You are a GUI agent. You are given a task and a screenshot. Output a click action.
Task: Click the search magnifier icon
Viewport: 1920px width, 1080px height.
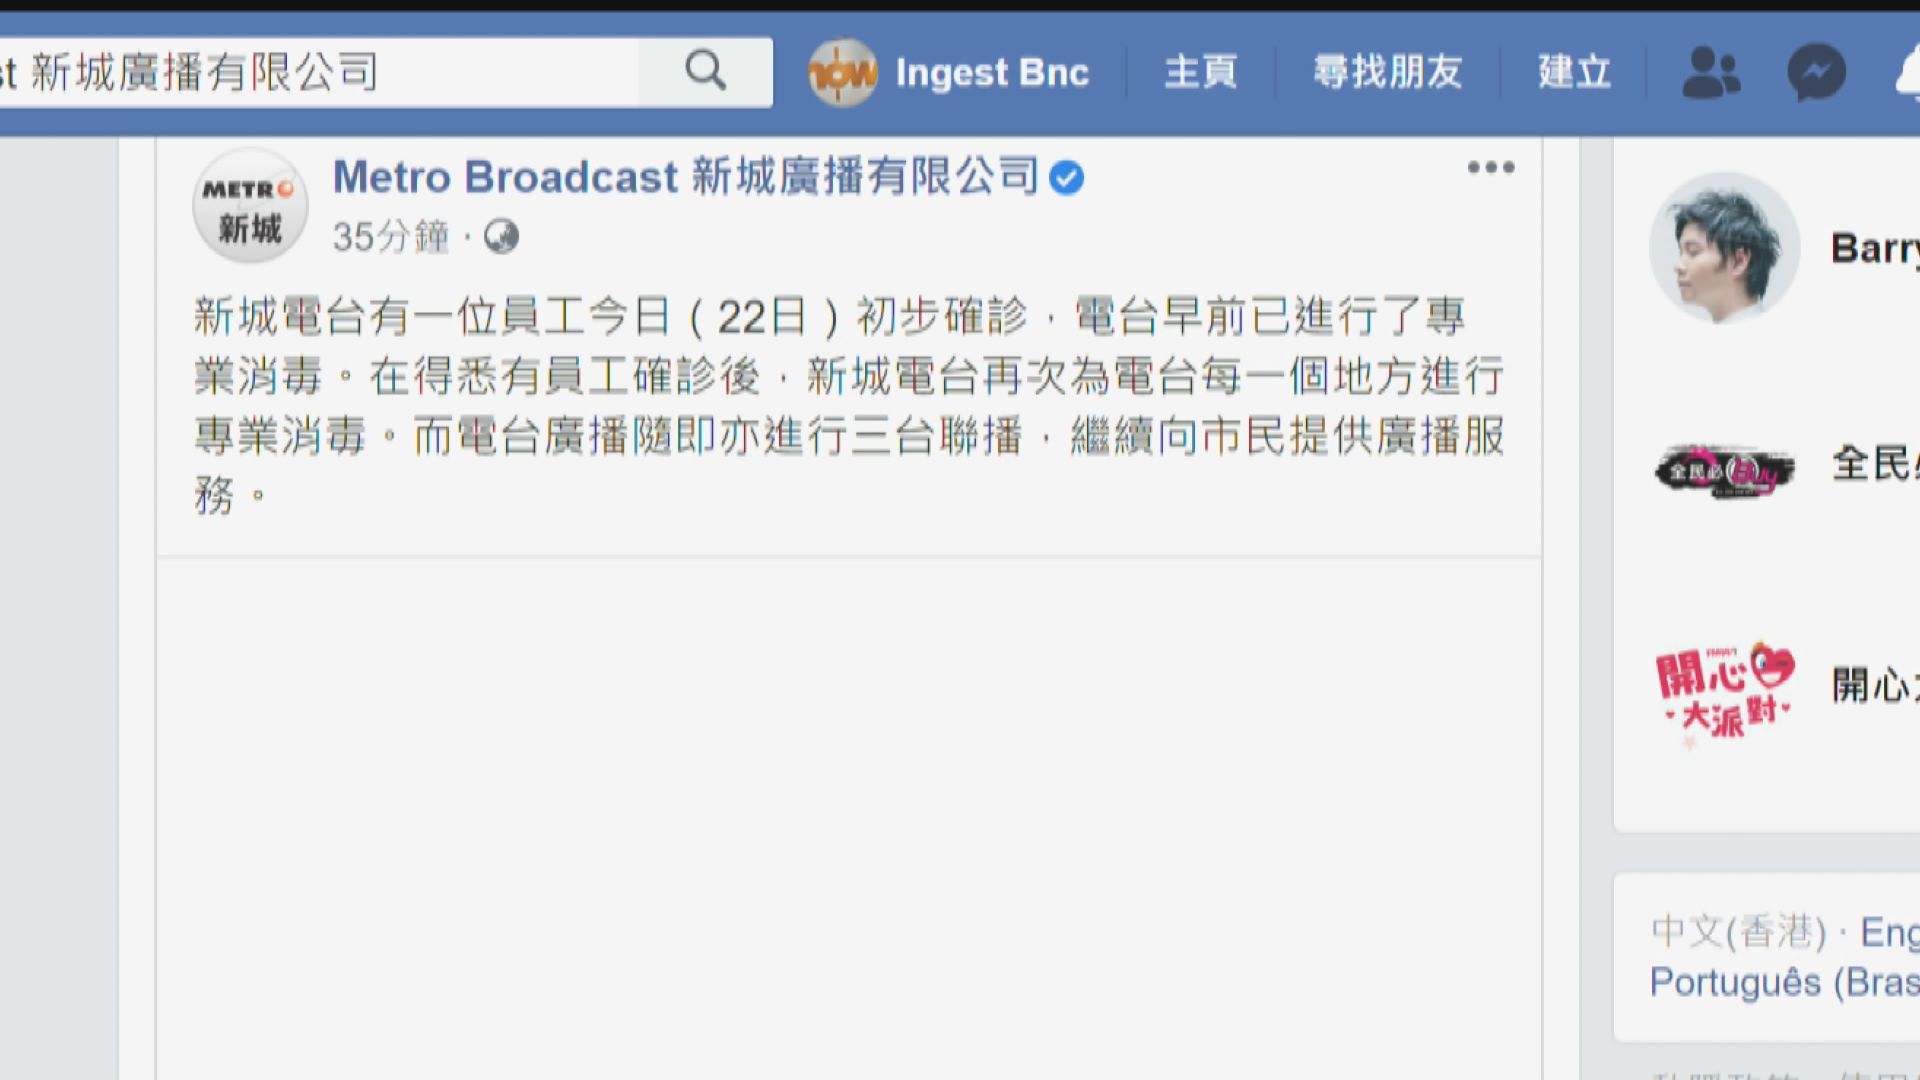[x=705, y=70]
